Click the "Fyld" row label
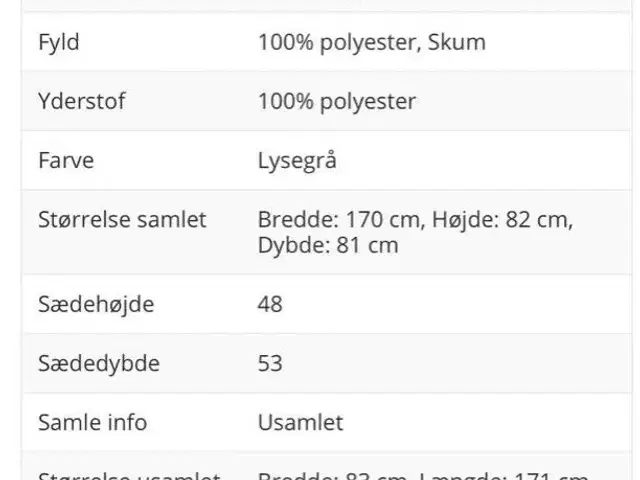This screenshot has width=640, height=480. tap(58, 43)
